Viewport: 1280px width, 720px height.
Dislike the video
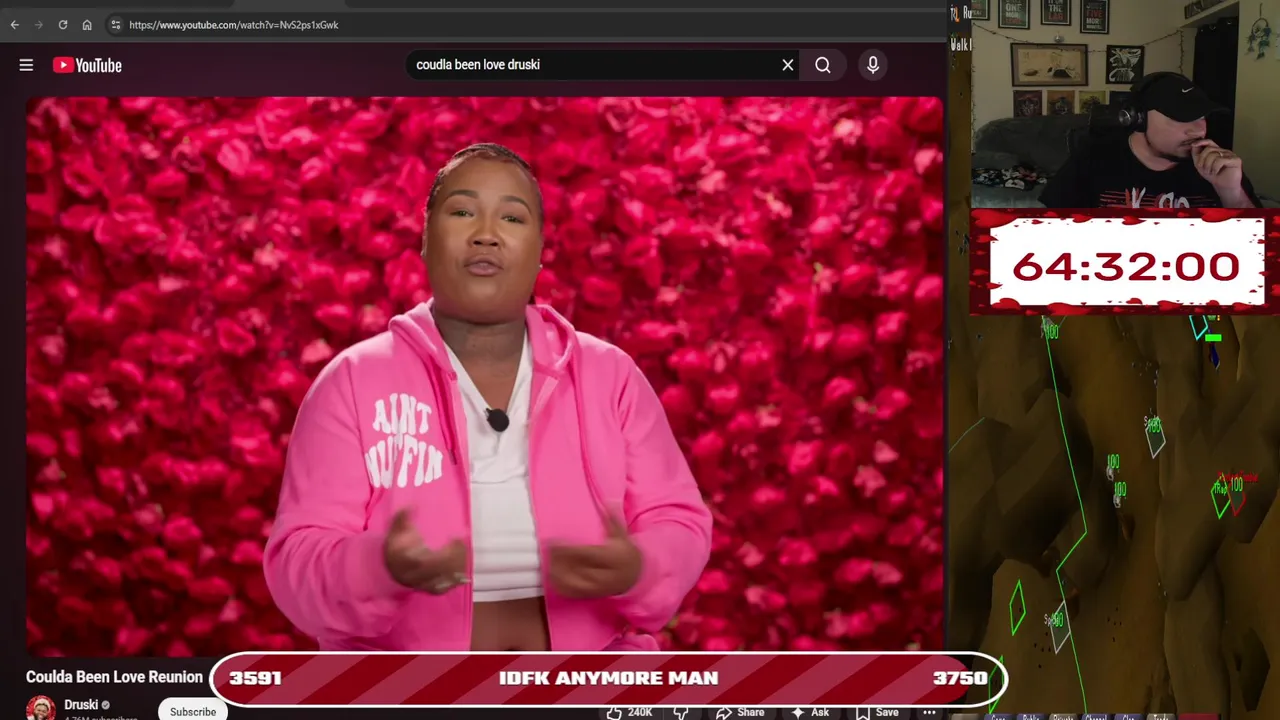[681, 712]
